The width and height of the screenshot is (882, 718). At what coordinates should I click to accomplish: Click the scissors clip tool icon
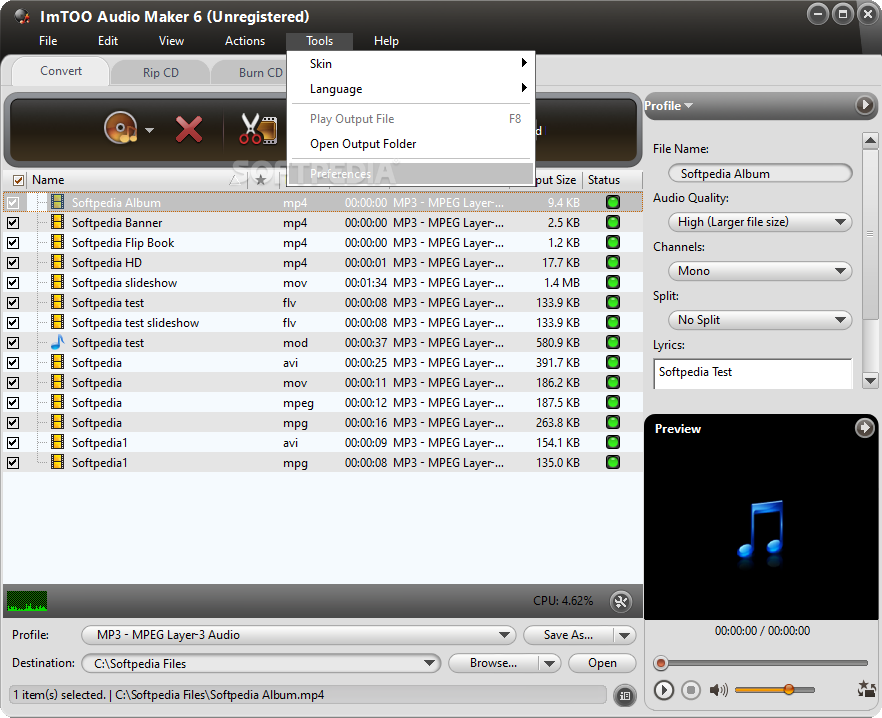[x=258, y=129]
